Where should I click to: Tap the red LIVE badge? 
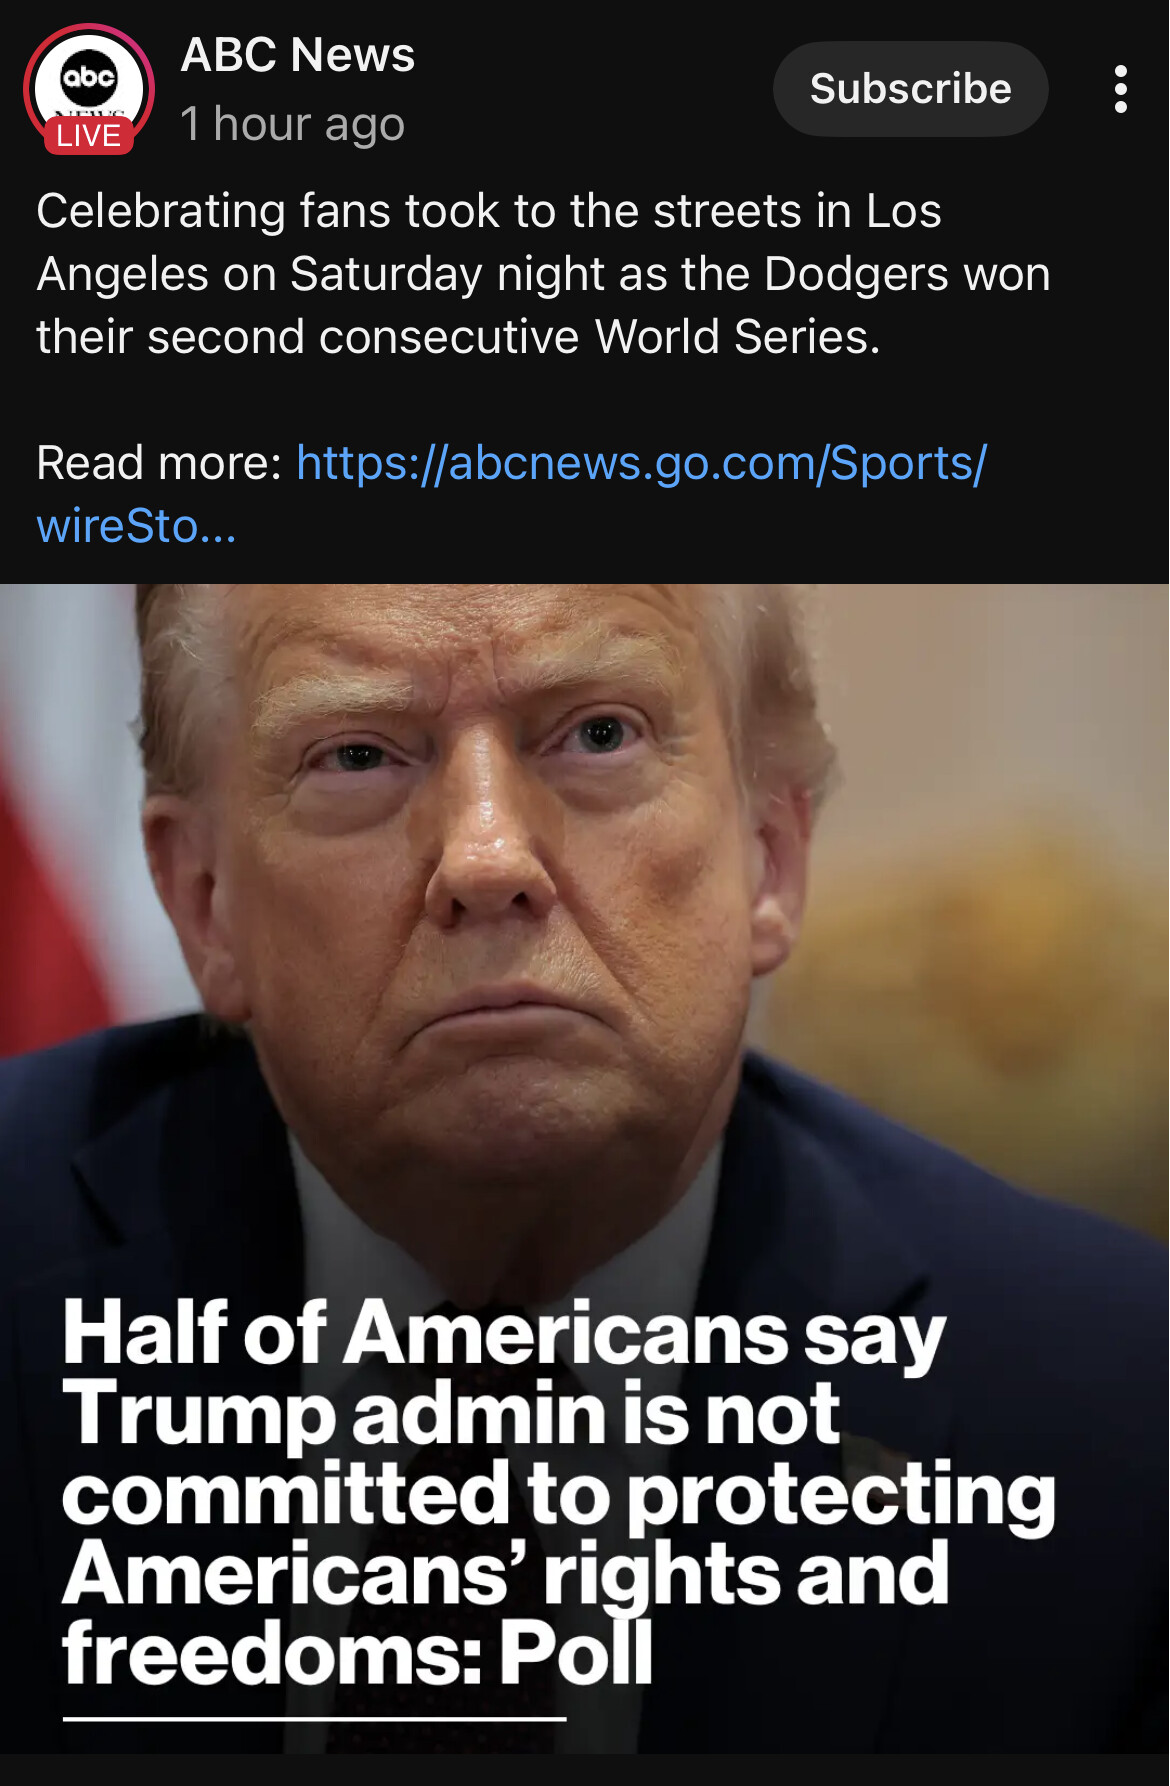[89, 135]
